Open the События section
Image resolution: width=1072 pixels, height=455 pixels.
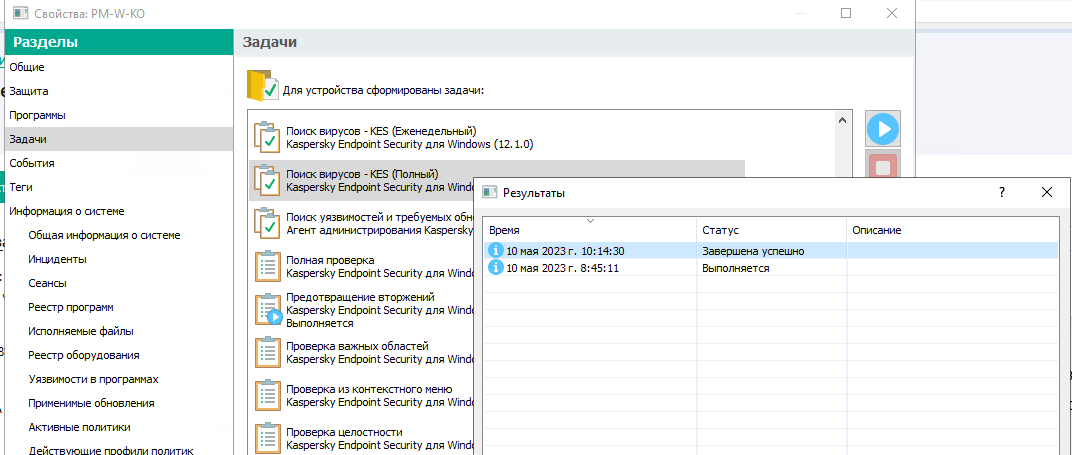32,163
